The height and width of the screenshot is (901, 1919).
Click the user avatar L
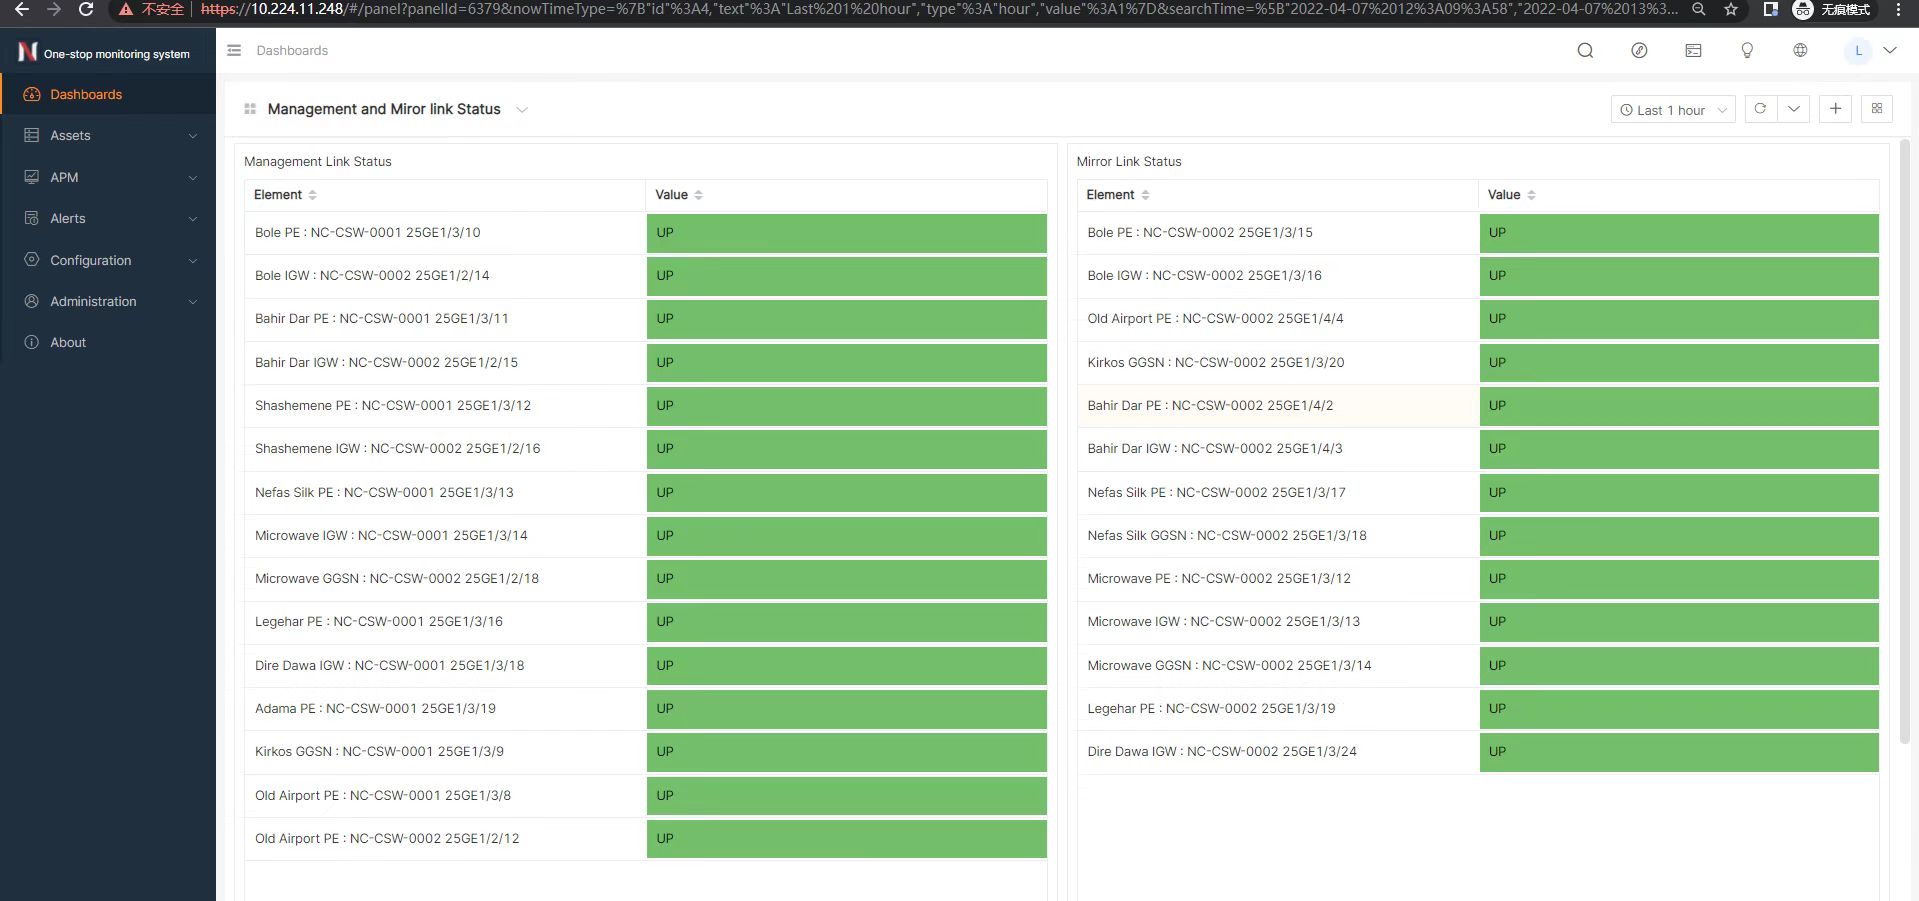tap(1858, 51)
